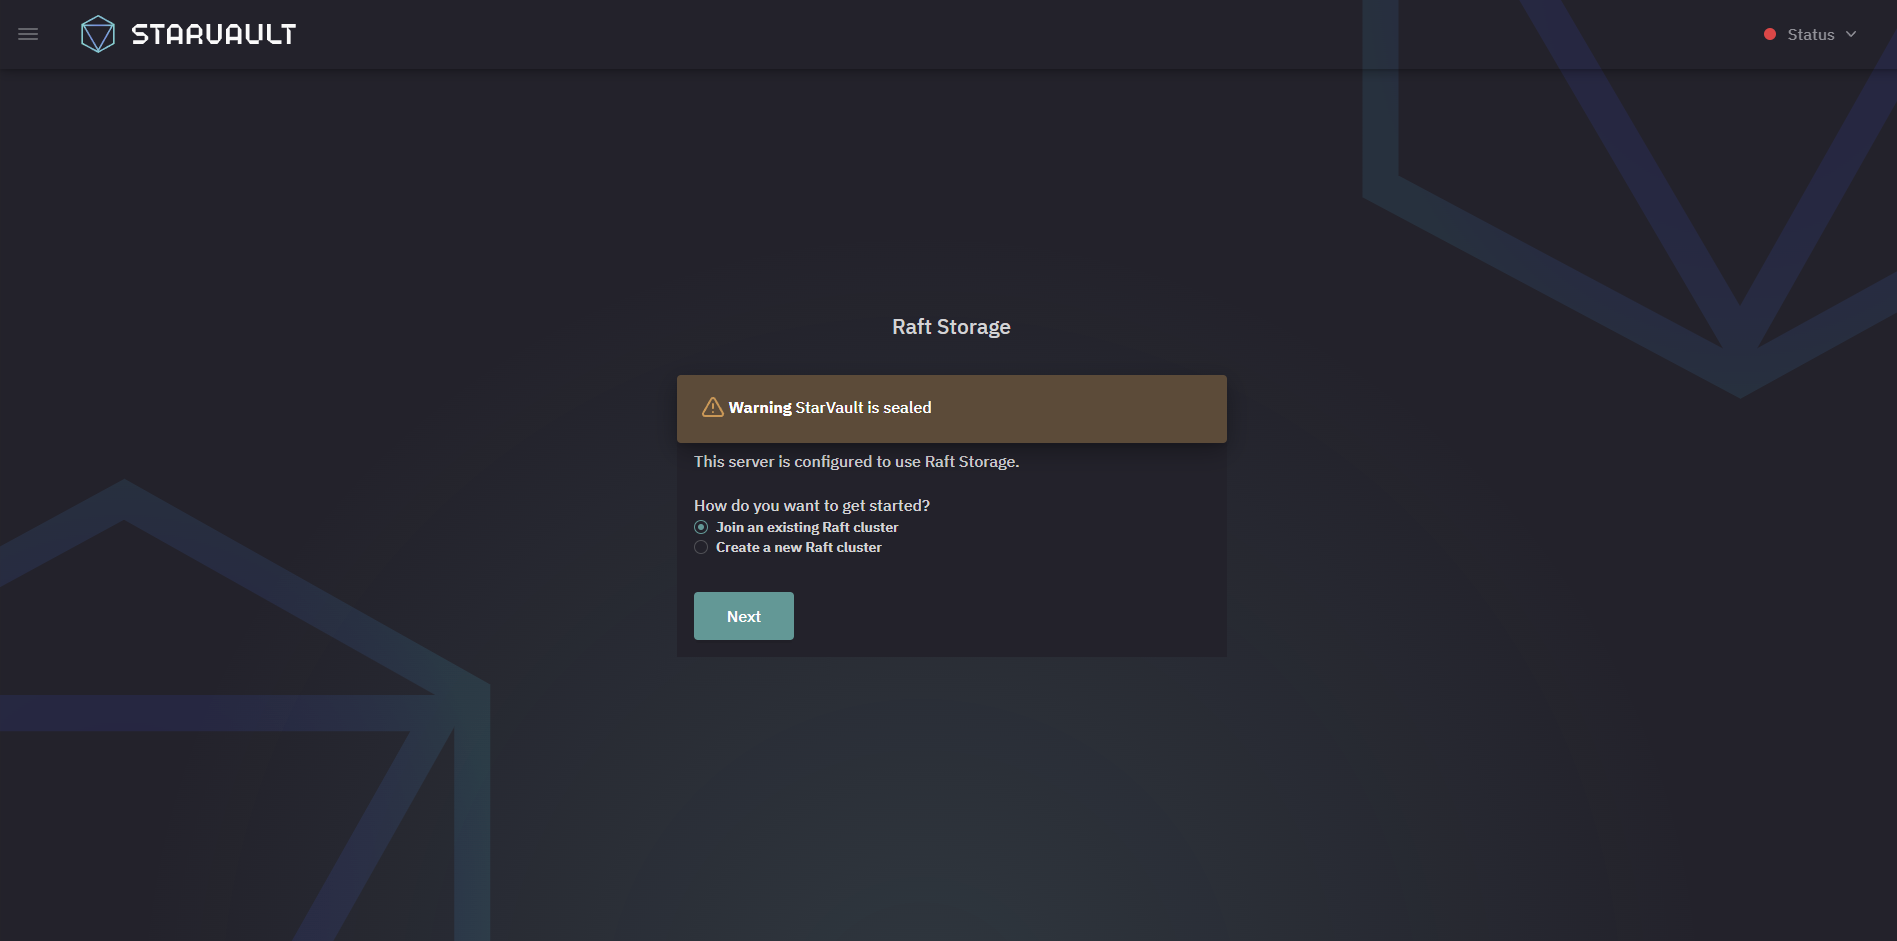Click the Raft Storage heading
This screenshot has width=1897, height=941.
click(951, 327)
